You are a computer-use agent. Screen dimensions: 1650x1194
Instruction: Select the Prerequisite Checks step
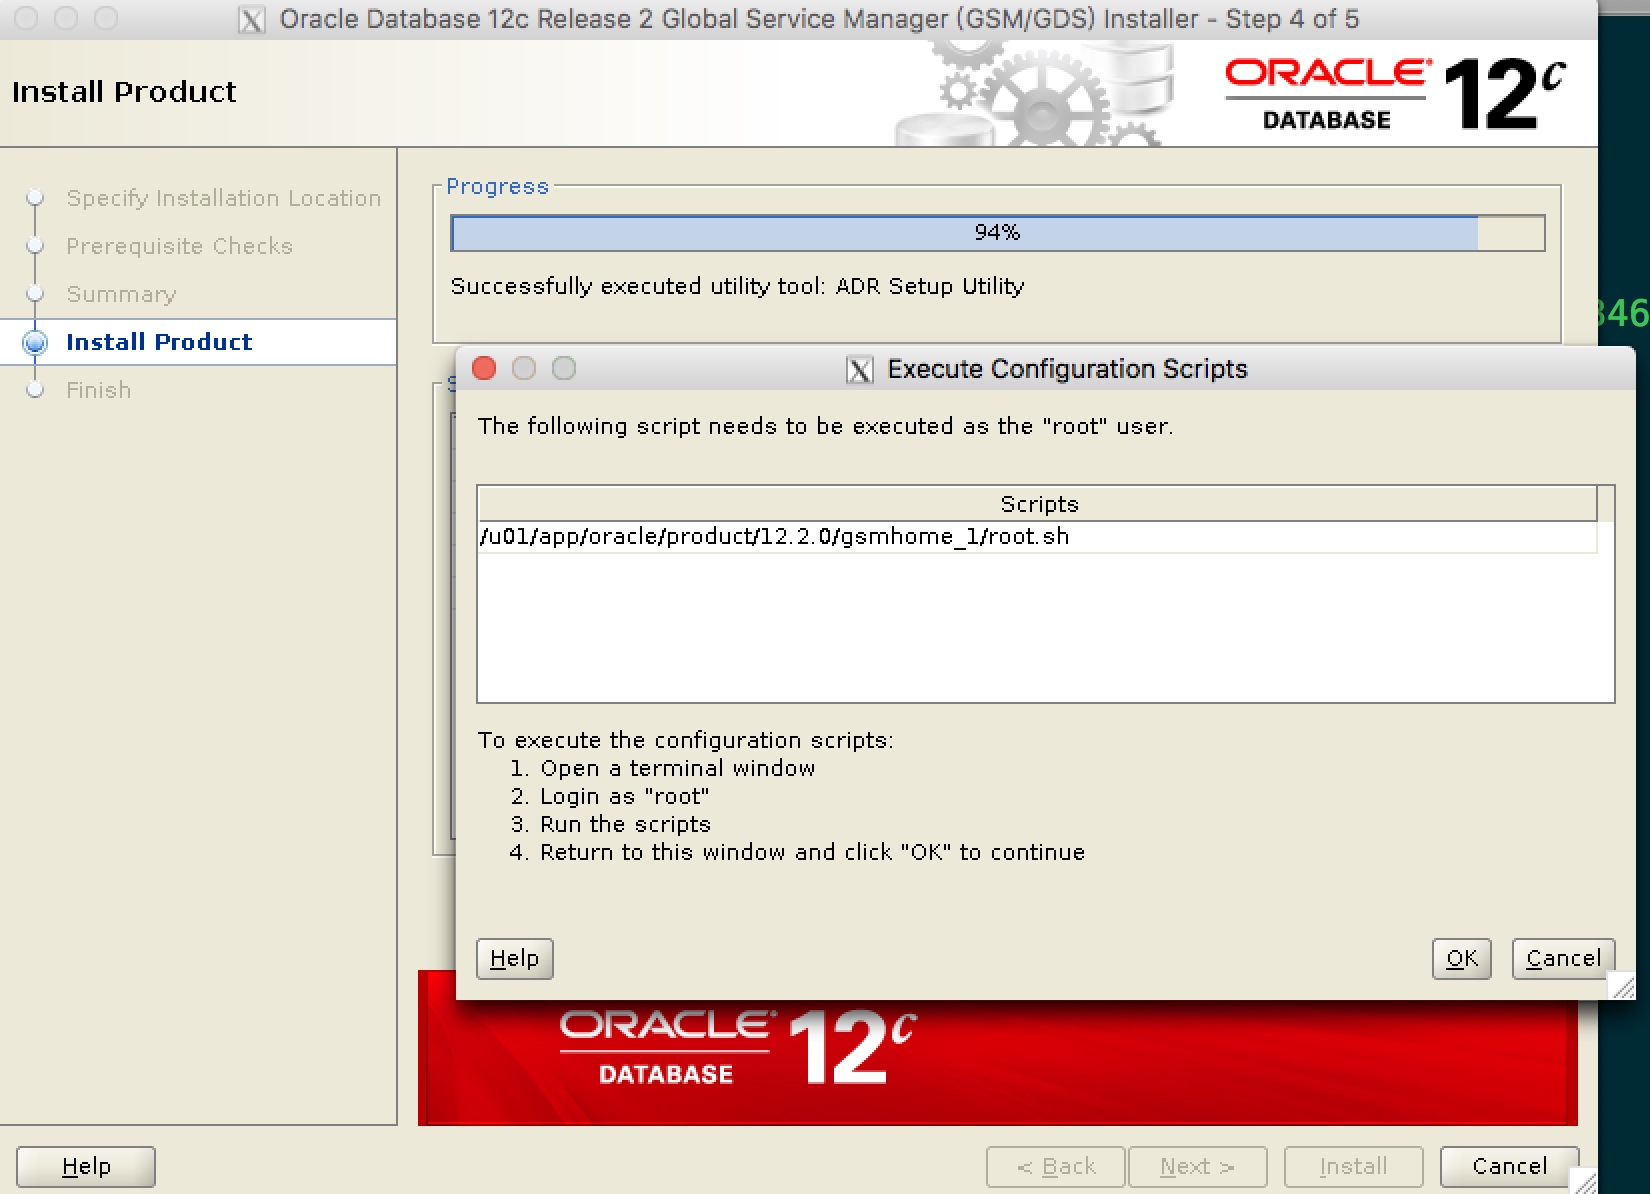click(x=179, y=246)
